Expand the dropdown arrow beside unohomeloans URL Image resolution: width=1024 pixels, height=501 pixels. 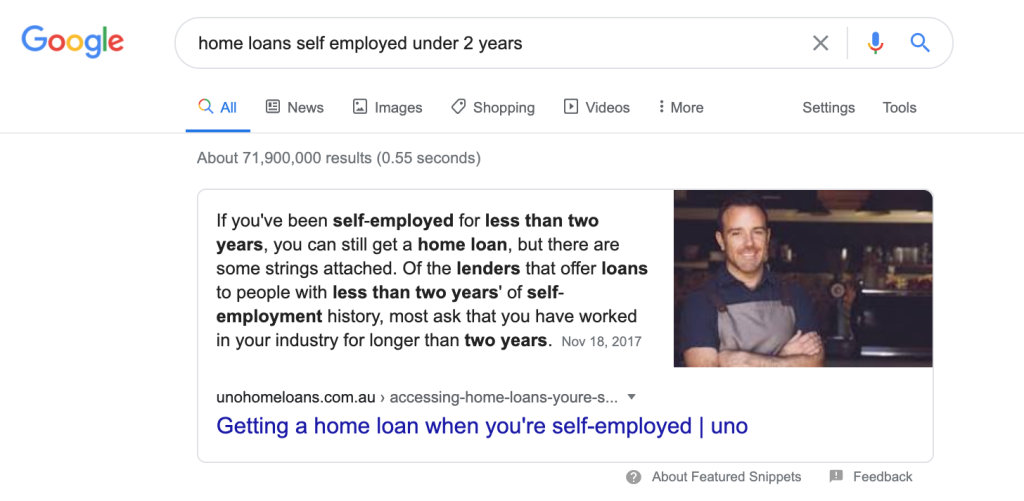(631, 397)
